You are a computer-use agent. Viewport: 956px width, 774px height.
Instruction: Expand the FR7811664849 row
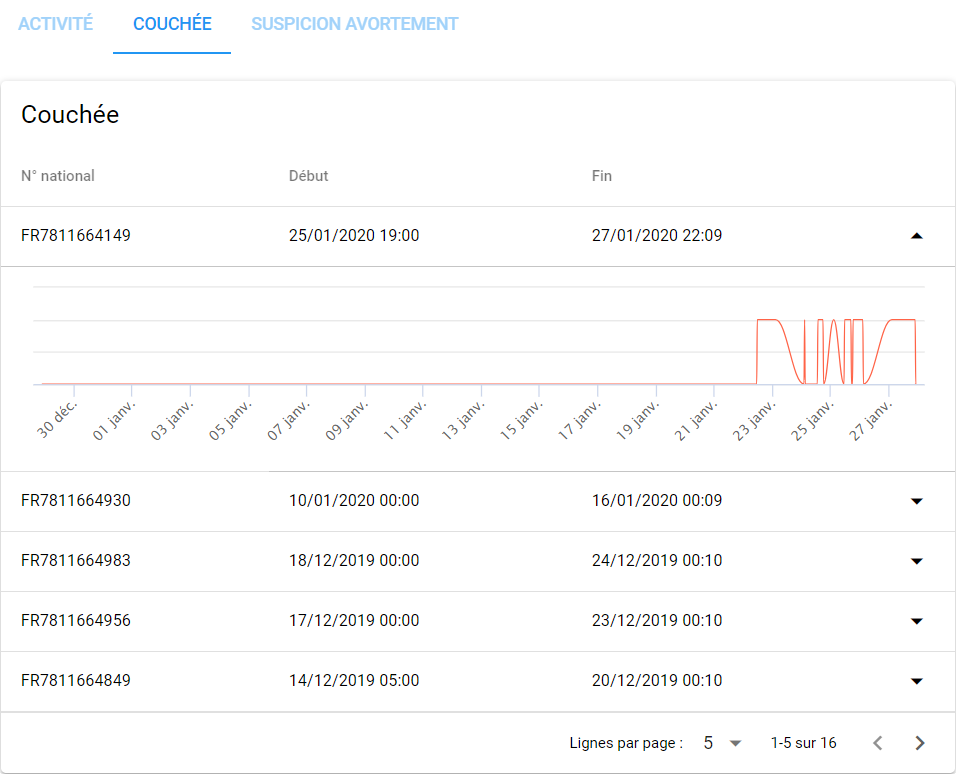coord(916,681)
